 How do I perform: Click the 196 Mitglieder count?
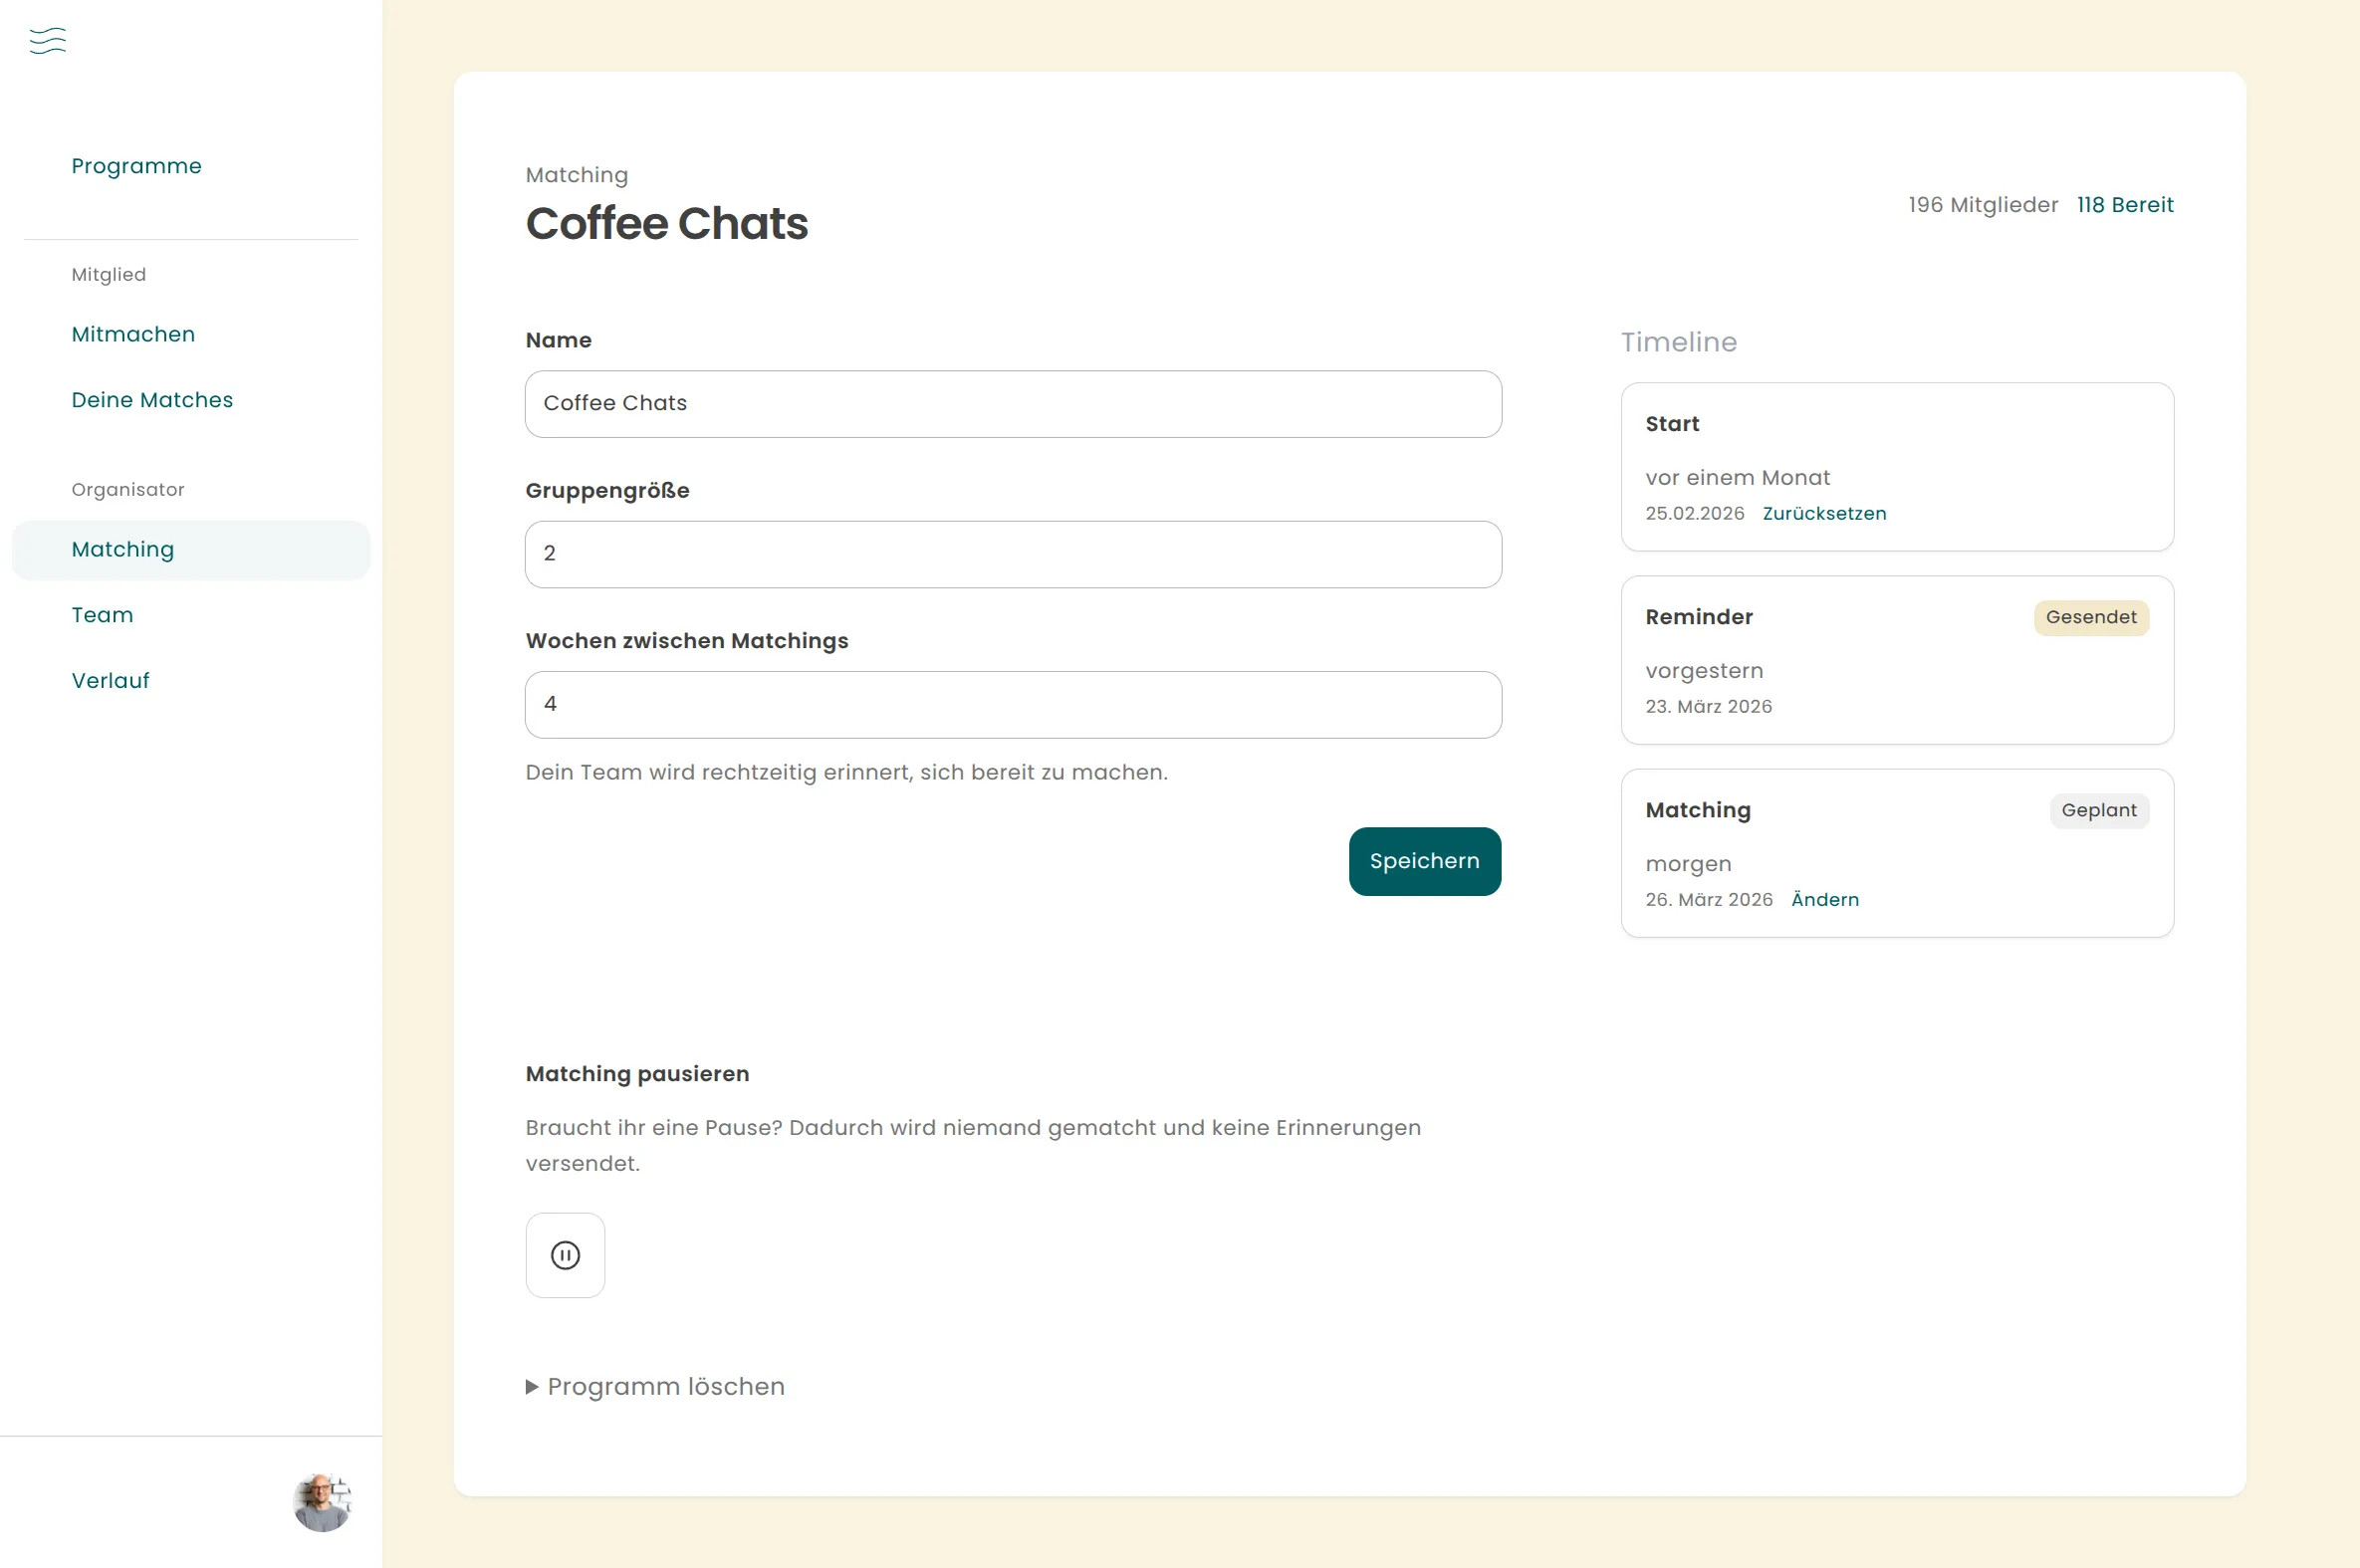[1983, 205]
